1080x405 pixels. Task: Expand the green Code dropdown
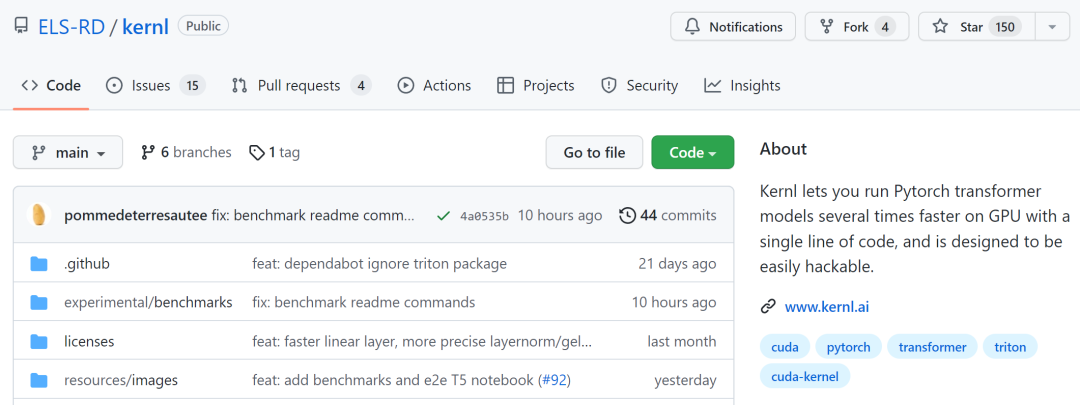pyautogui.click(x=692, y=153)
